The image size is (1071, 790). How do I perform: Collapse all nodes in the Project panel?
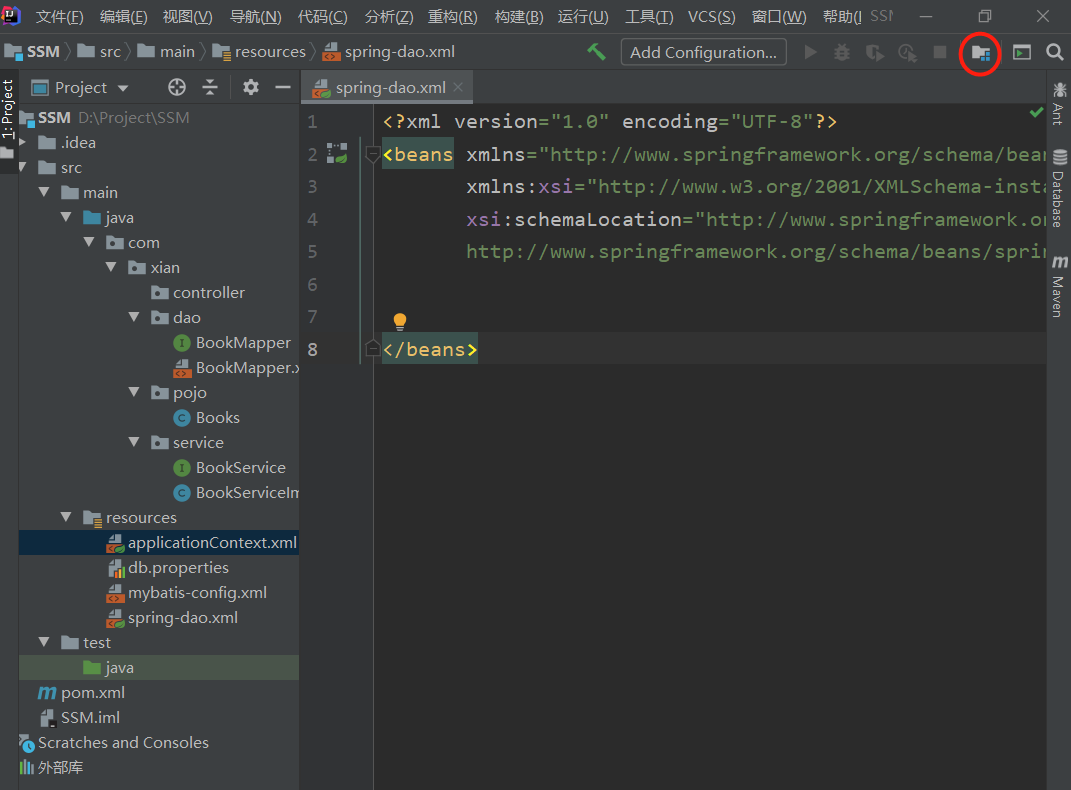[x=210, y=88]
